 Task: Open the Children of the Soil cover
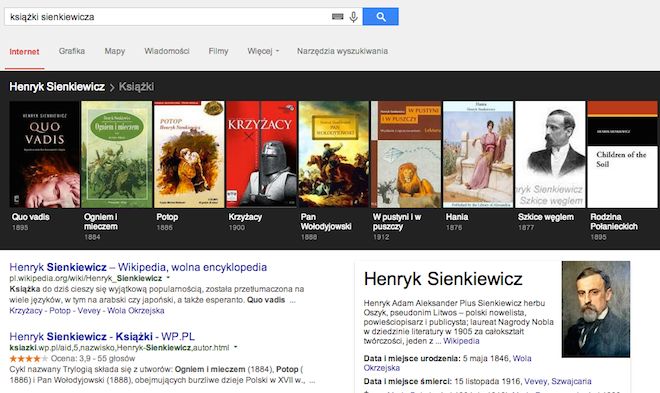623,154
